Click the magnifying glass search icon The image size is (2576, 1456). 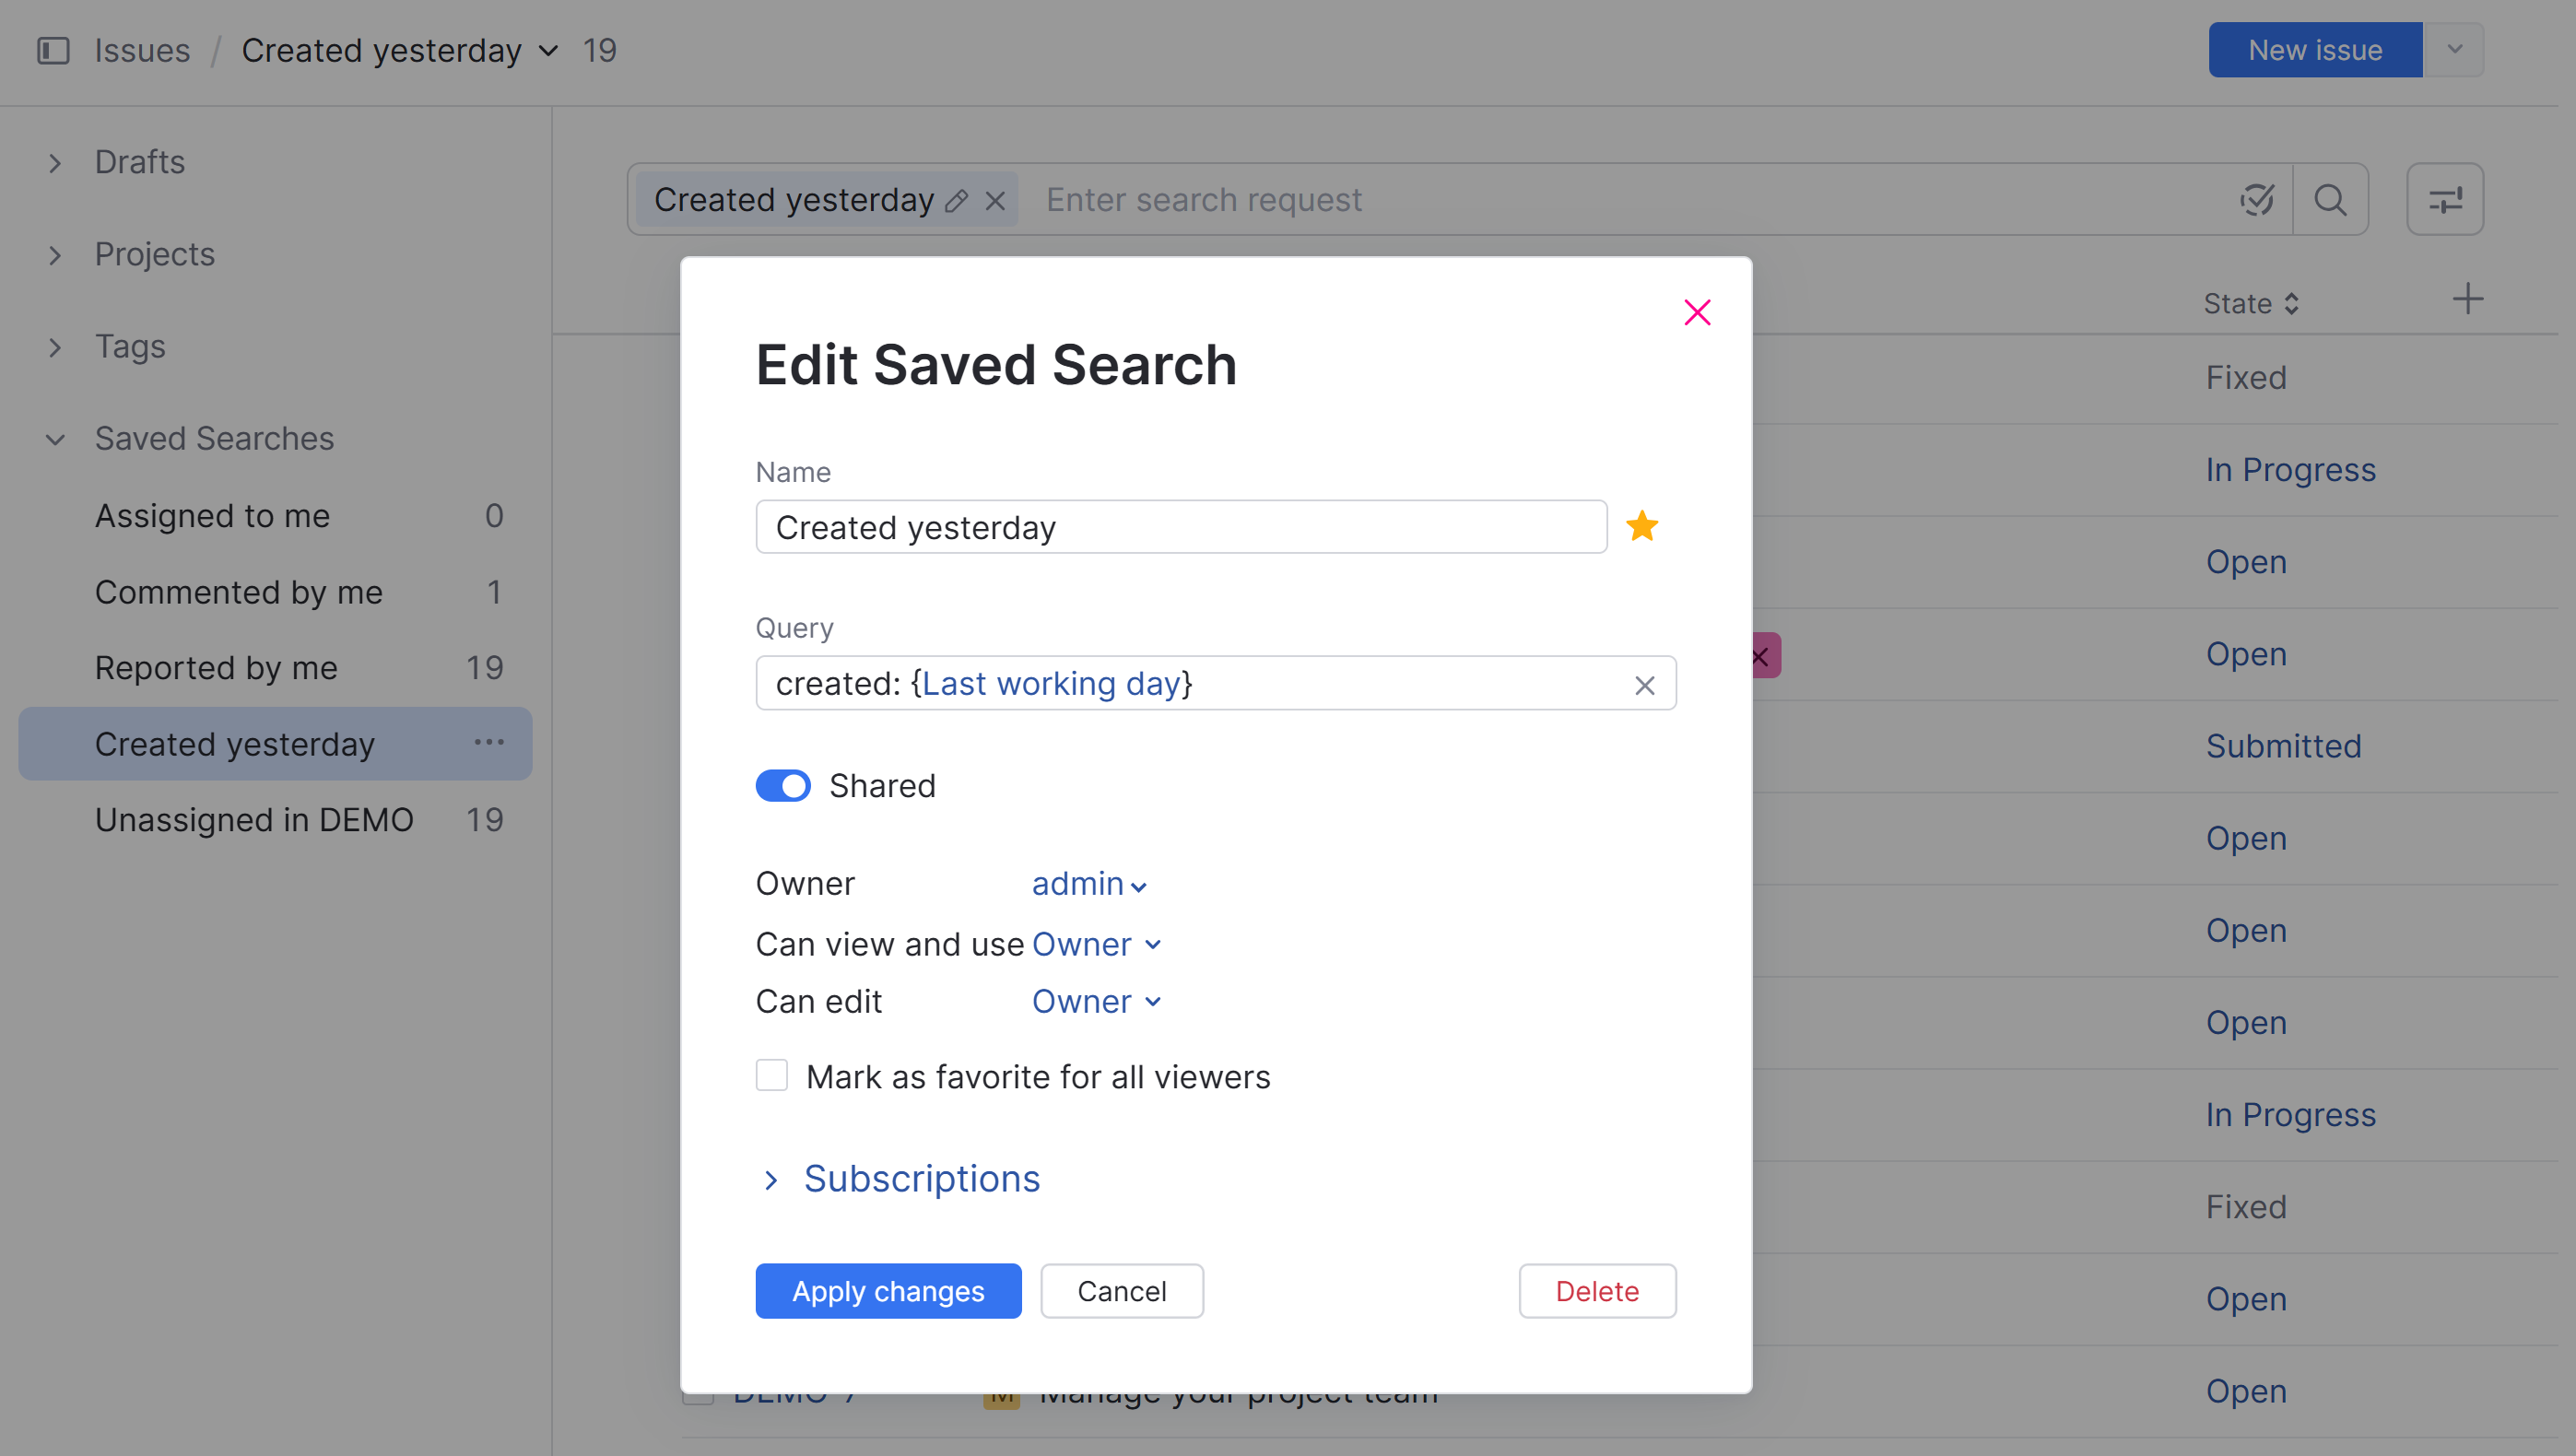[2329, 200]
